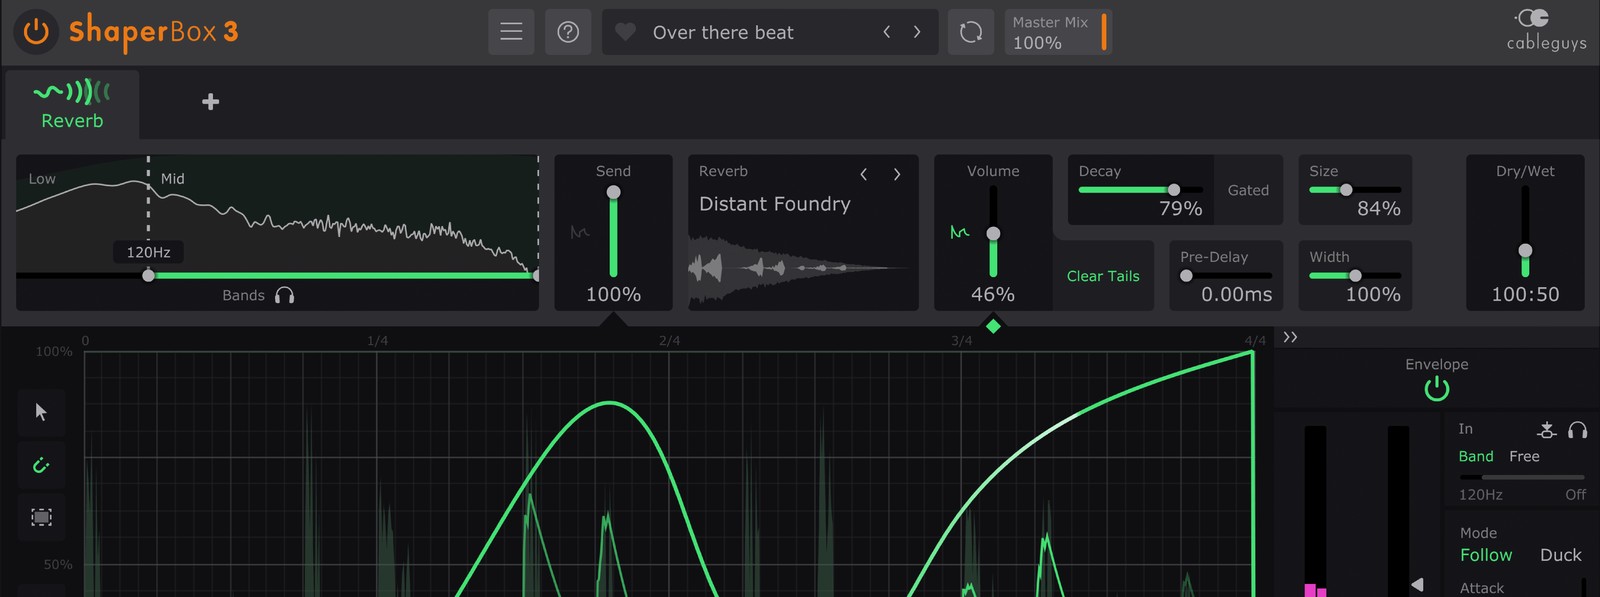Adjust the Send slider handle

613,192
